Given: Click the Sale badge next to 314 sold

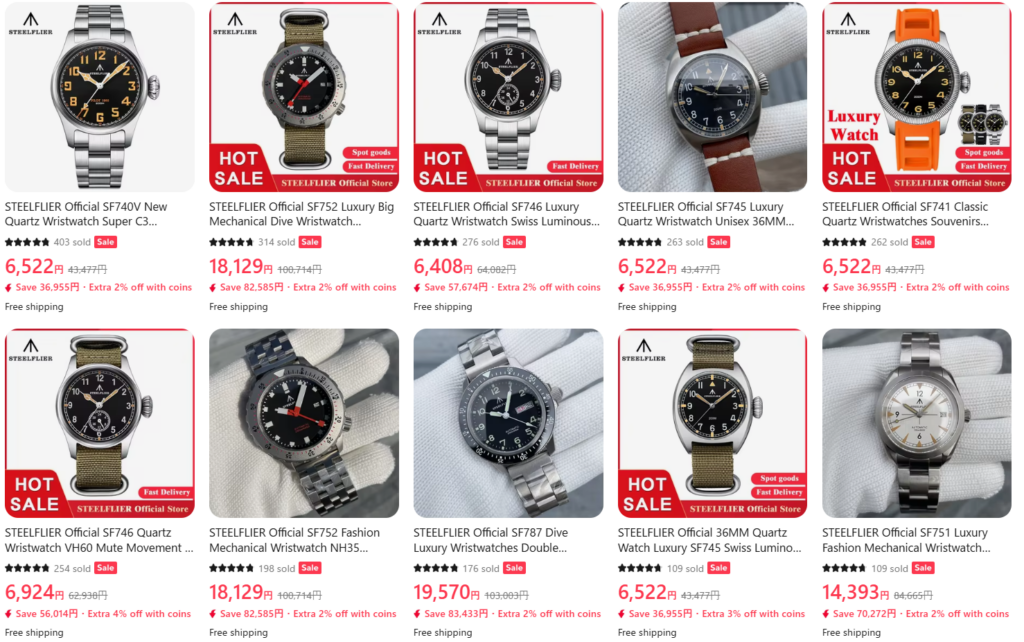Looking at the screenshot, I should 310,242.
